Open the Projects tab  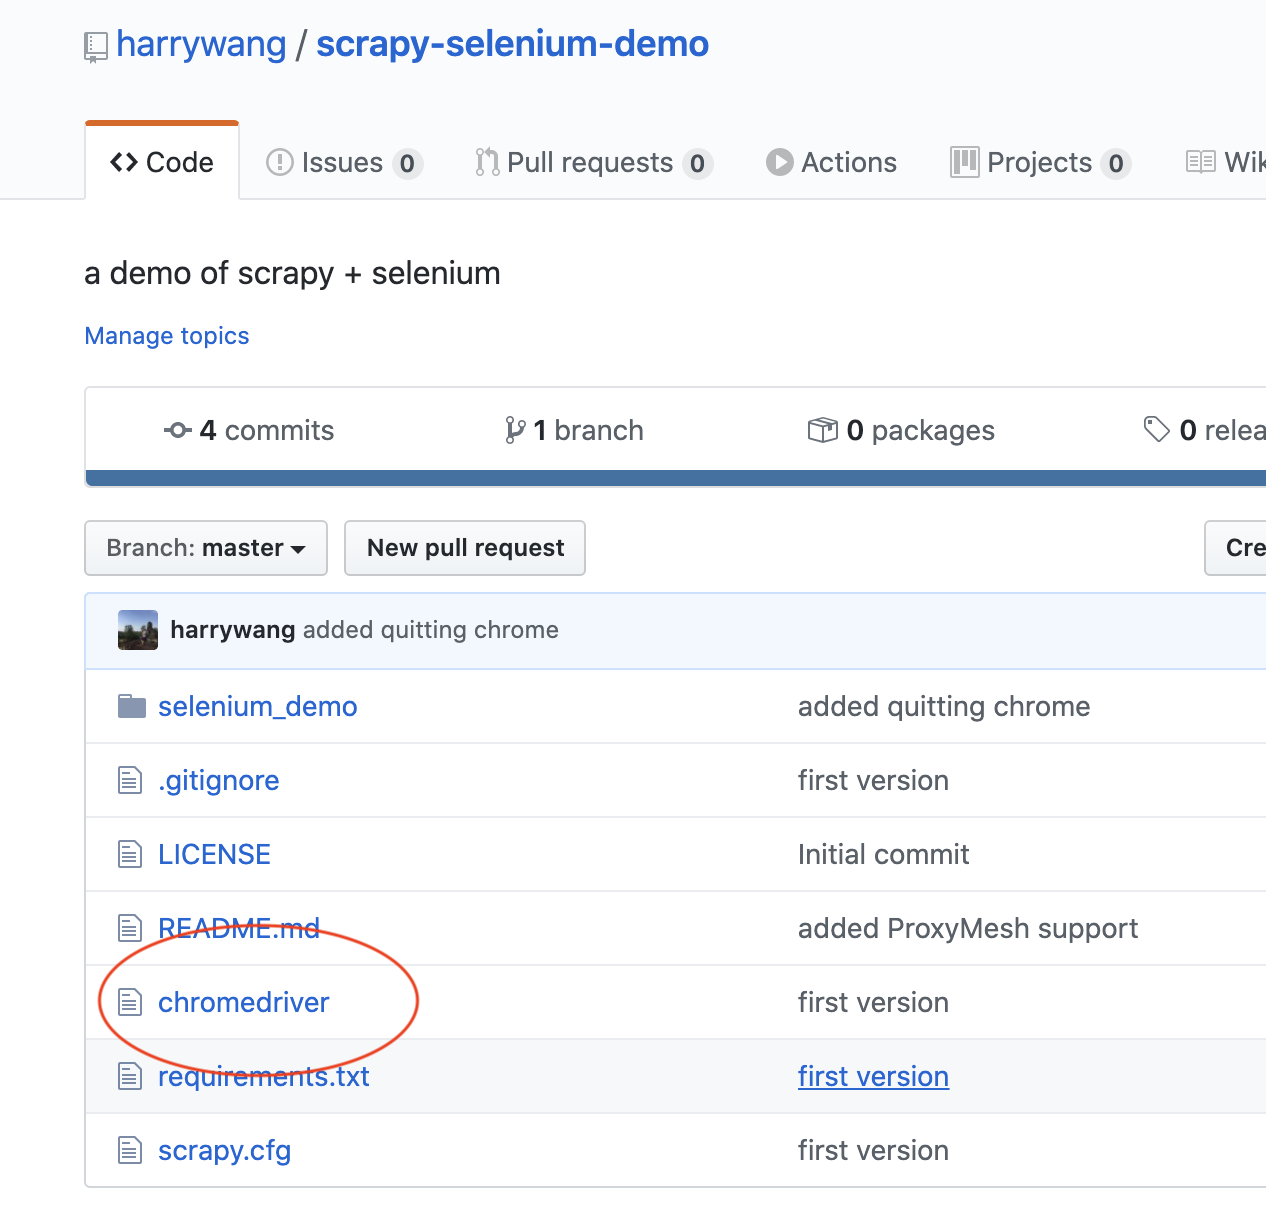pos(1039,162)
